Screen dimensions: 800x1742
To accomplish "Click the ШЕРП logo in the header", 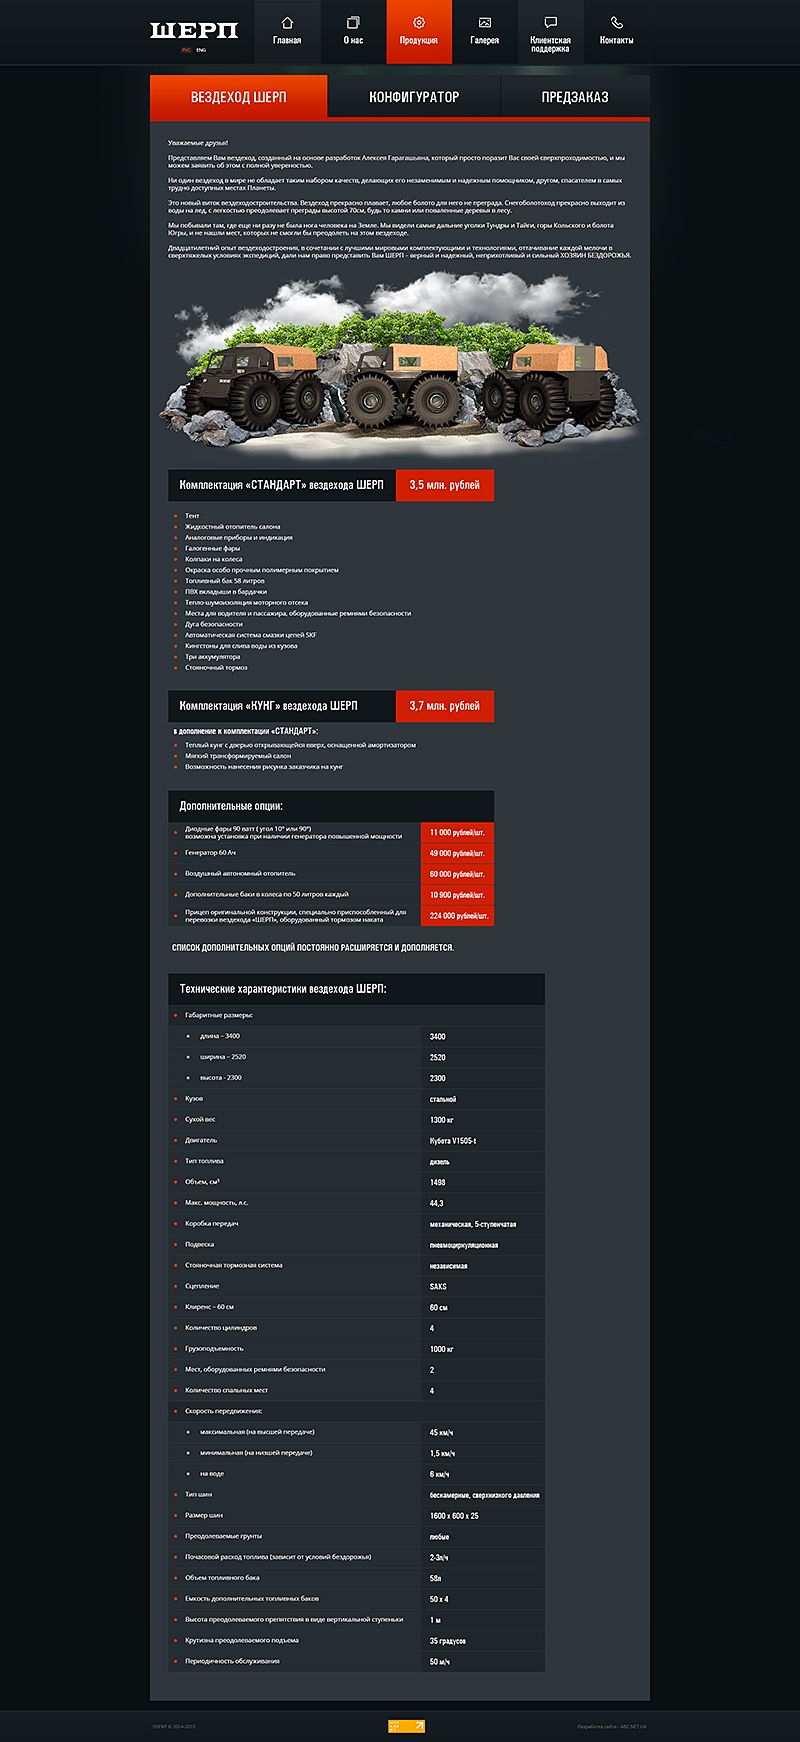I will (194, 31).
